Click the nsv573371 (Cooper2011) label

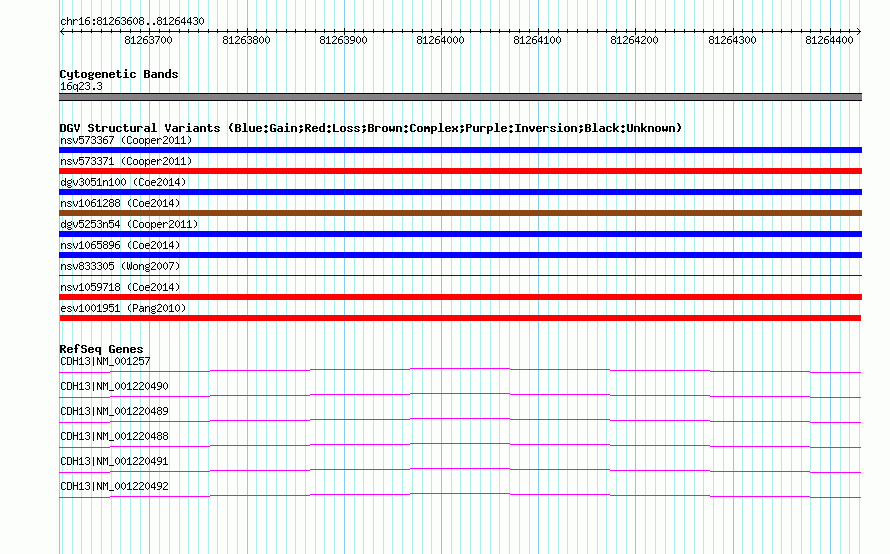coord(126,161)
